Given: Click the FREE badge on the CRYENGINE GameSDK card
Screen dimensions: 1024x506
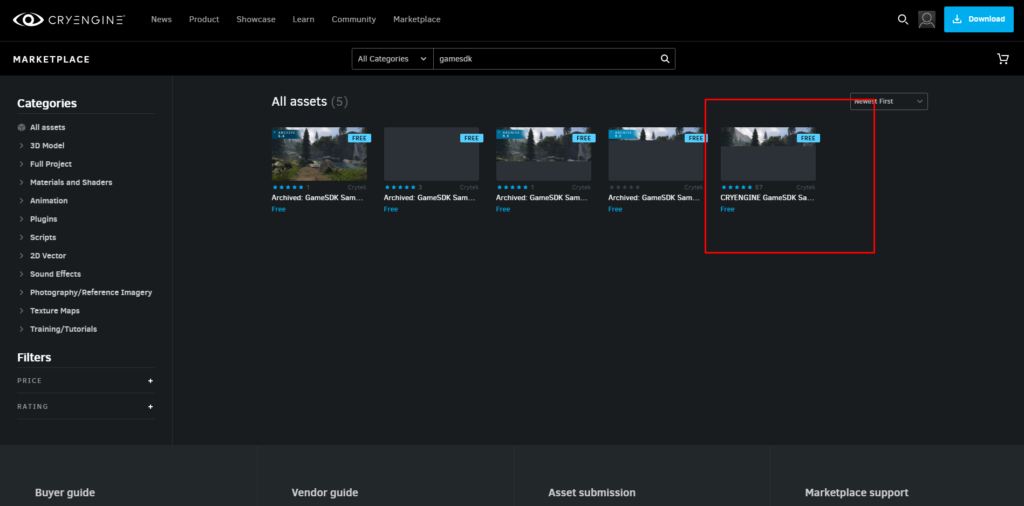Looking at the screenshot, I should [808, 138].
